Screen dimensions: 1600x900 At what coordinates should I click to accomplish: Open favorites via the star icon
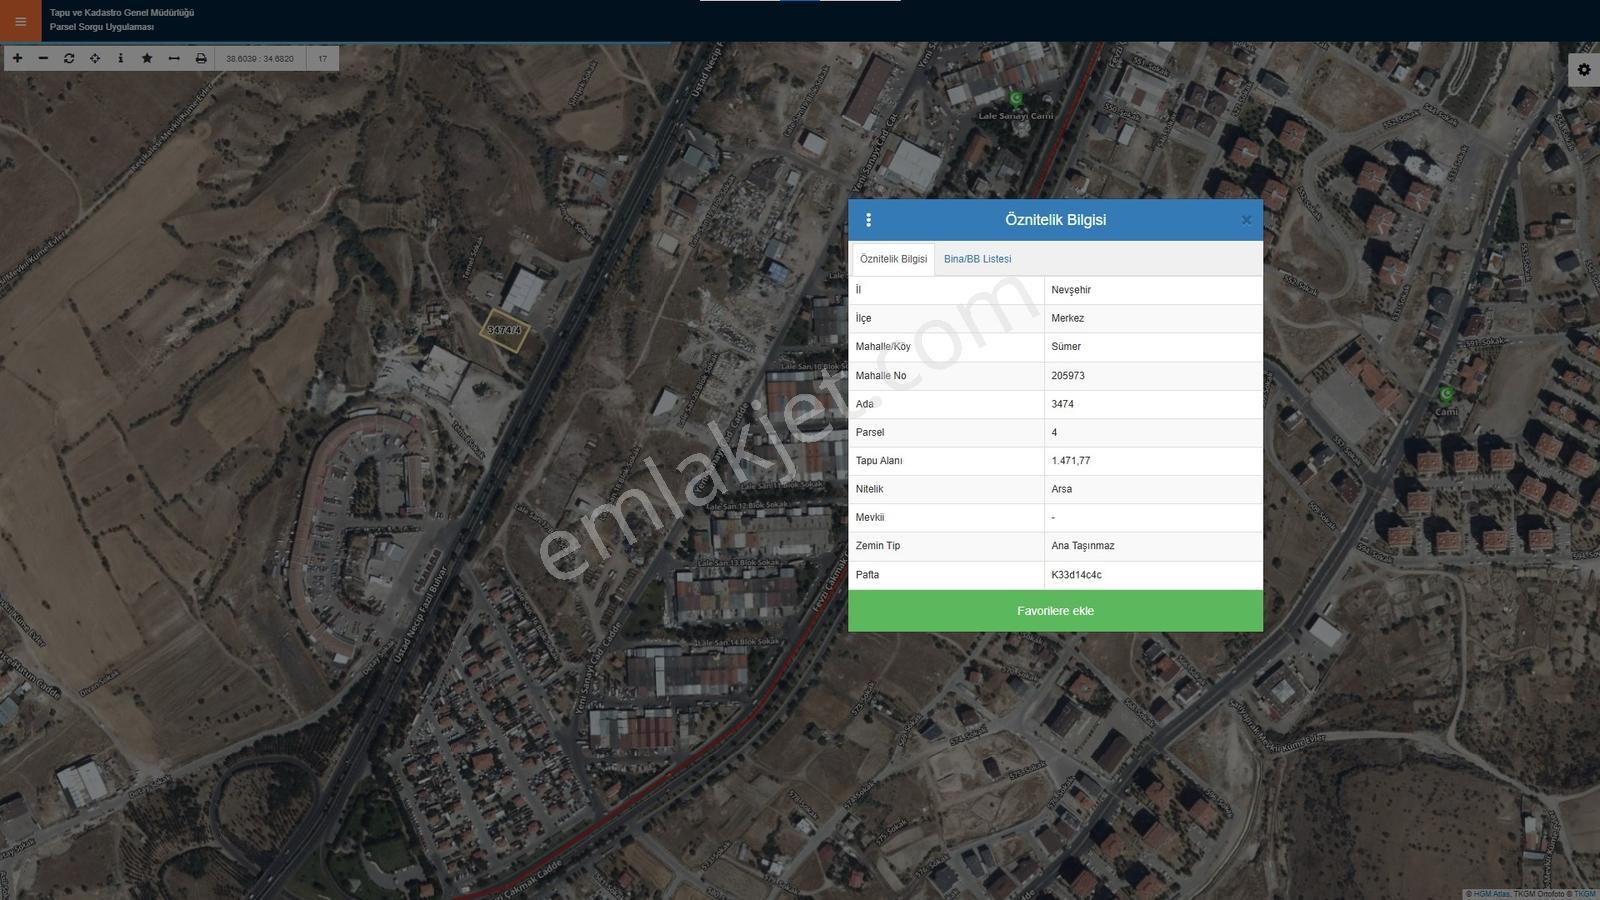pyautogui.click(x=147, y=58)
